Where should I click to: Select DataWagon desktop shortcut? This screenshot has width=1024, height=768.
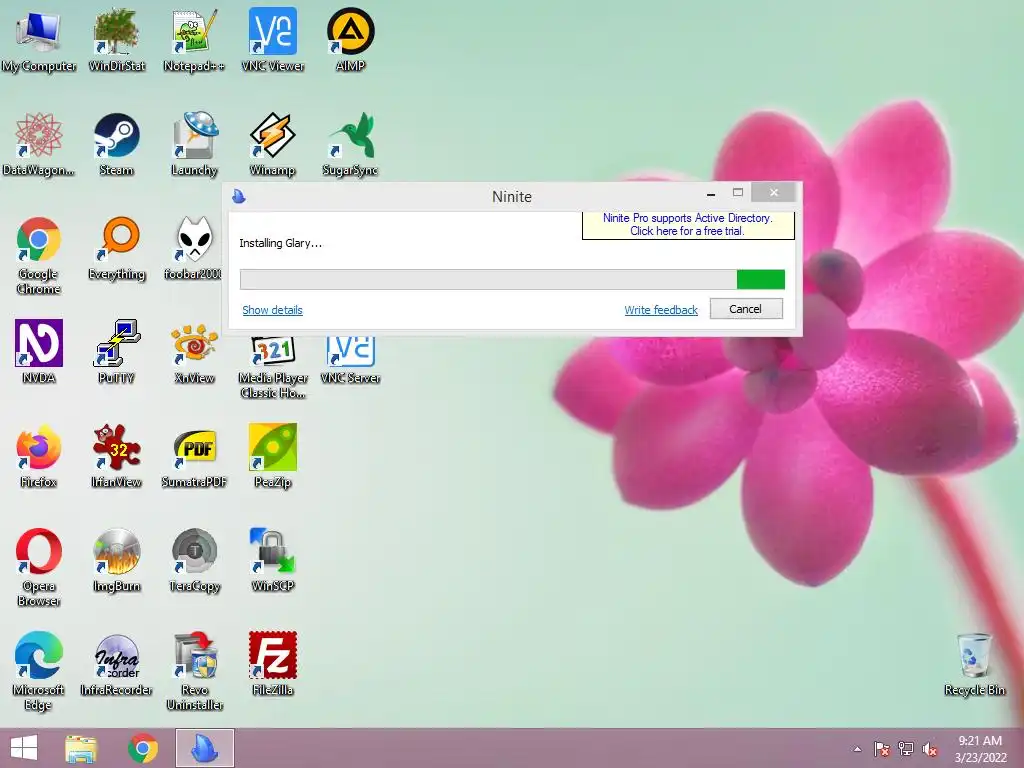[39, 145]
